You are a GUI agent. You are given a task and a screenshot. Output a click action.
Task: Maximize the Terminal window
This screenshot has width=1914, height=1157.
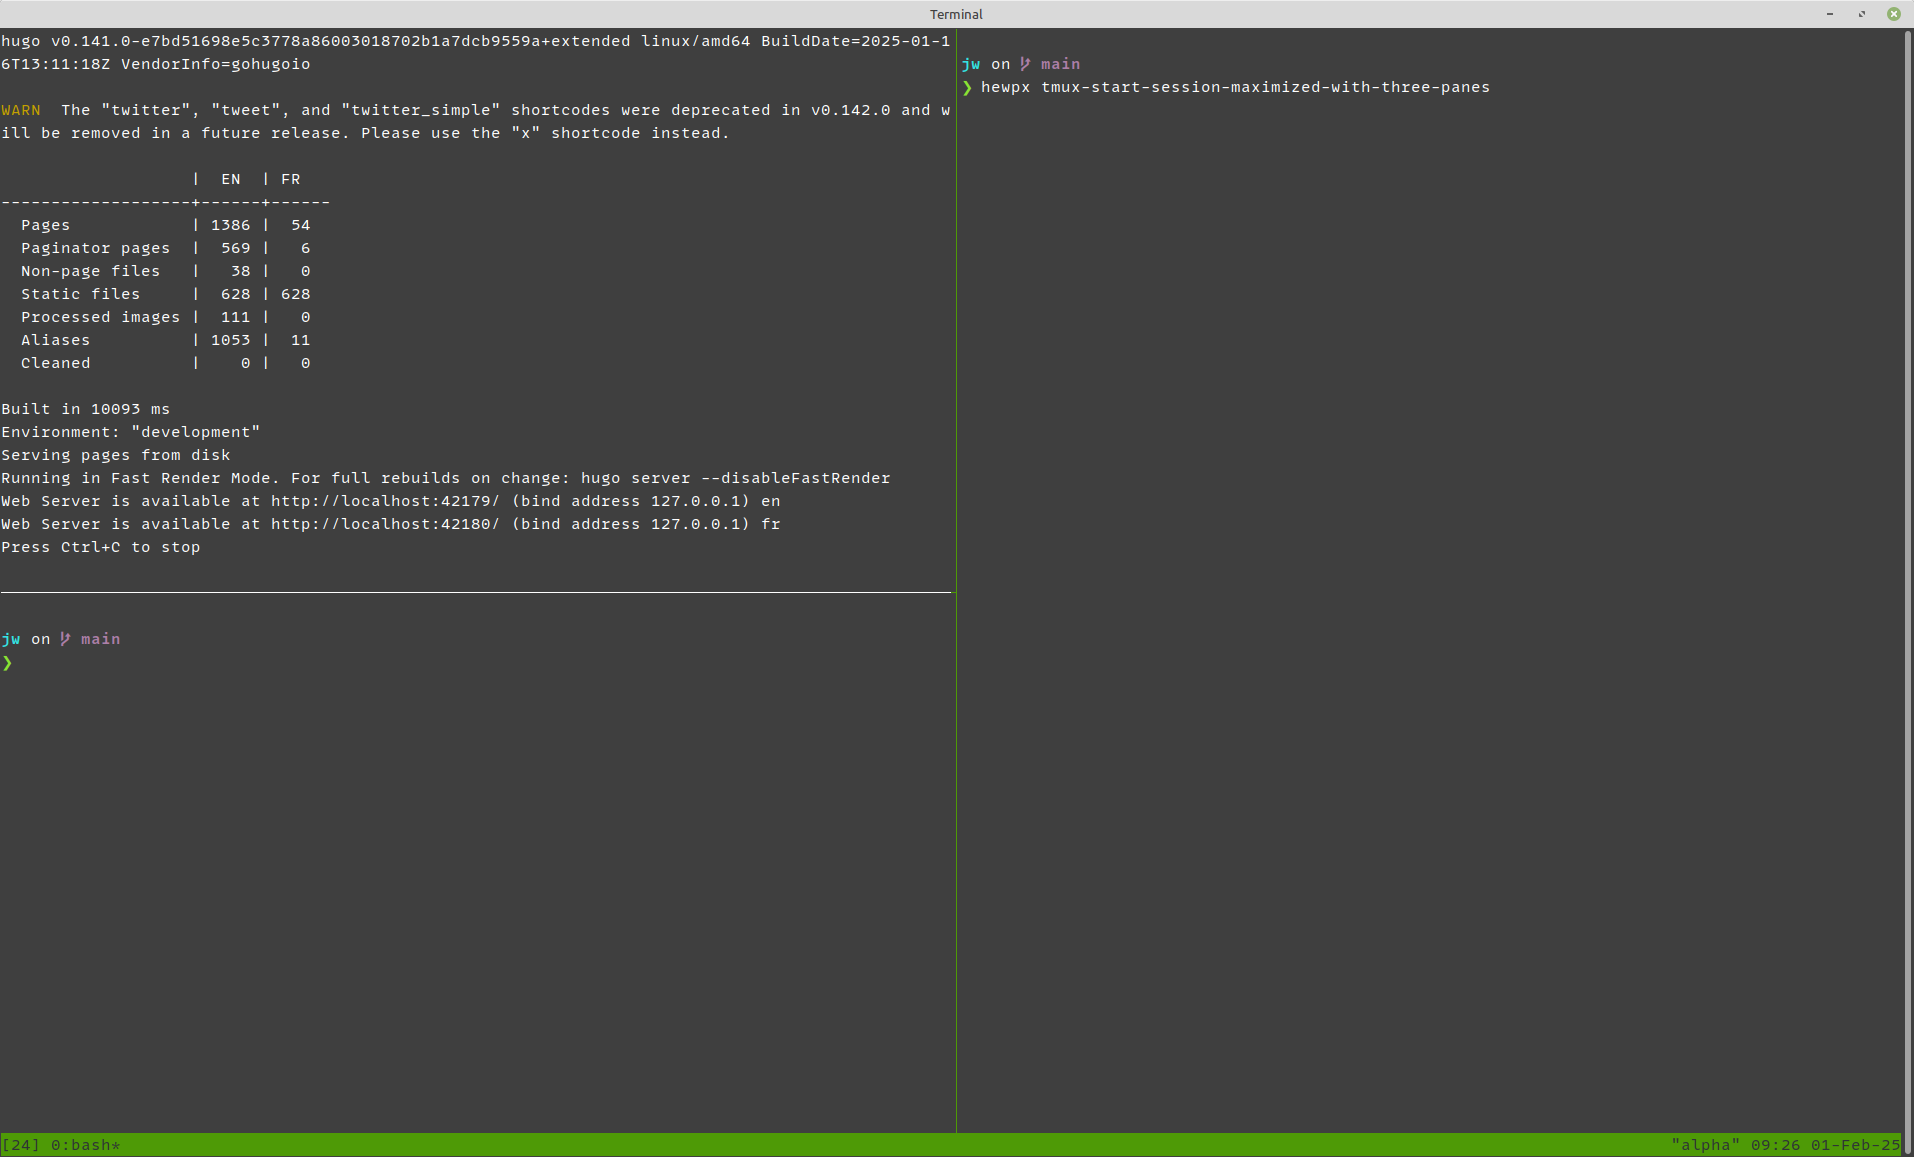(x=1862, y=14)
